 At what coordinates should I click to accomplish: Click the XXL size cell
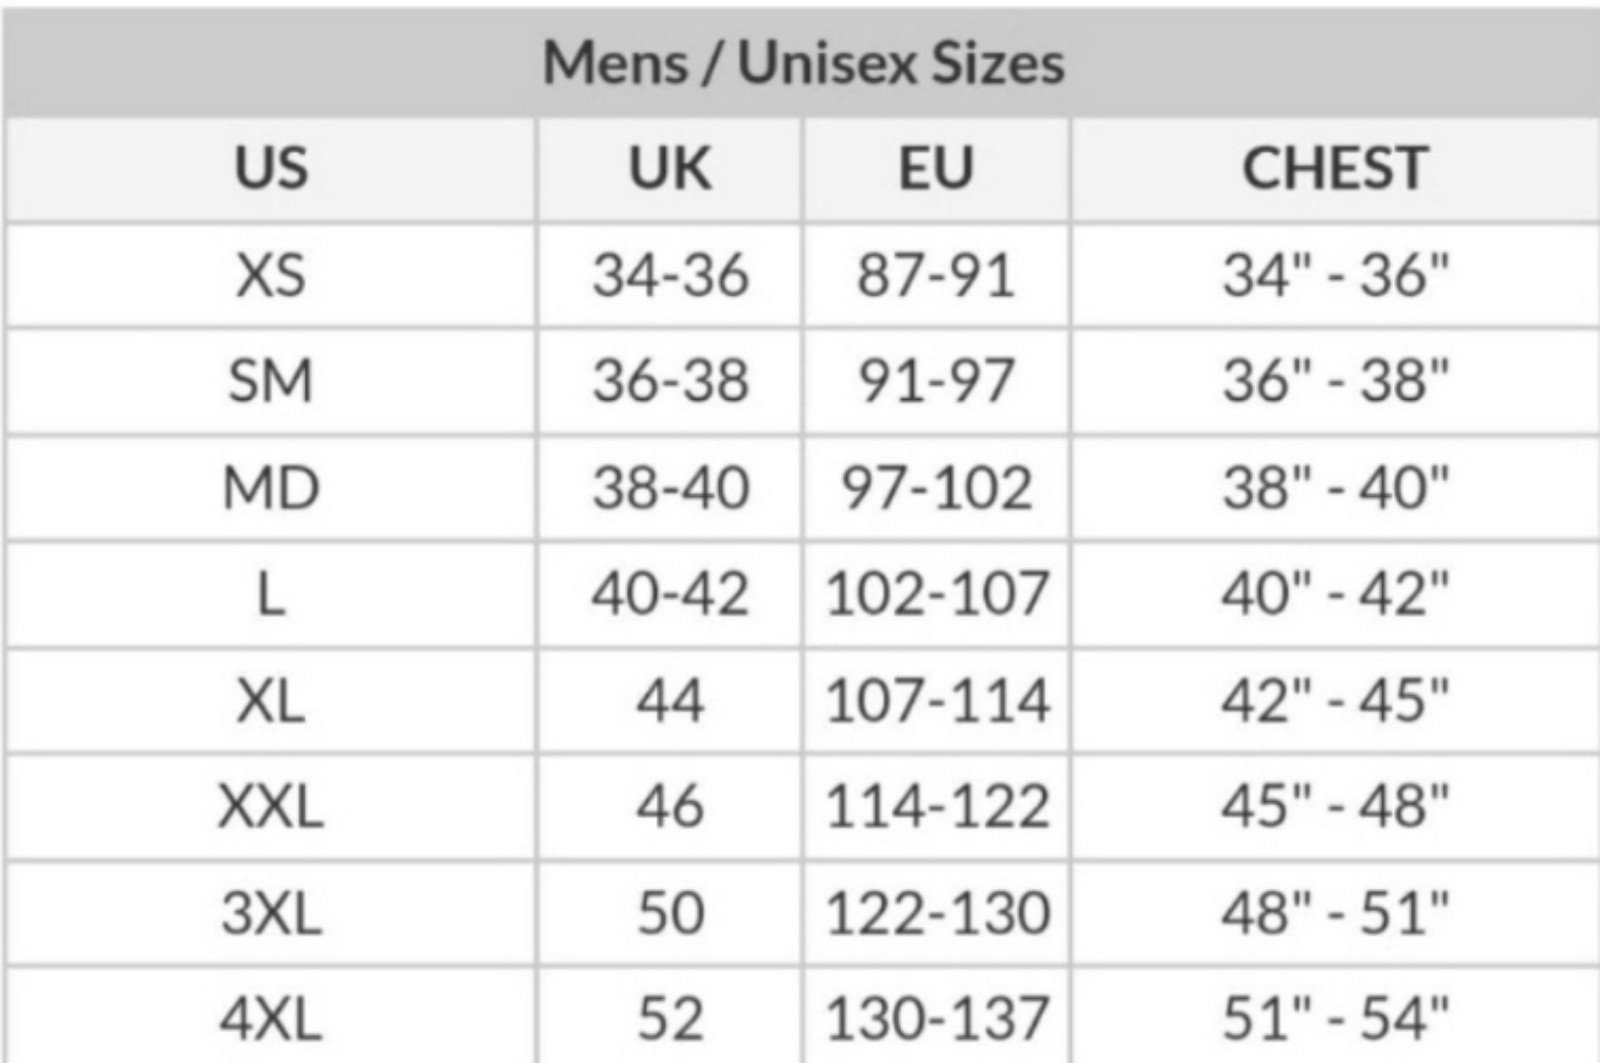[x=271, y=806]
